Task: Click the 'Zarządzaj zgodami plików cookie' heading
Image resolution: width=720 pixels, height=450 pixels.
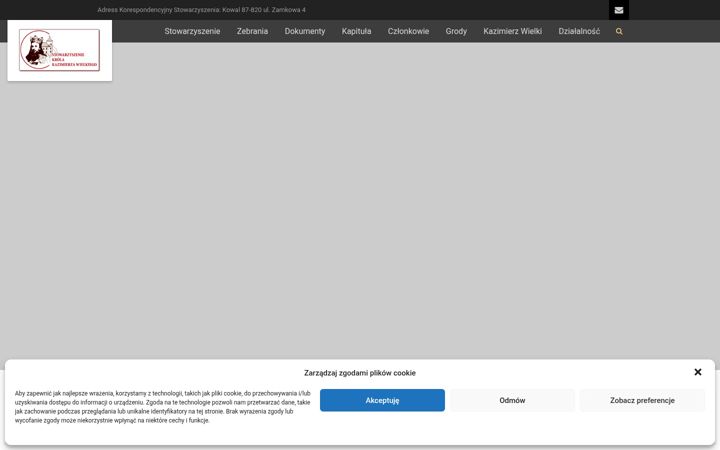Action: [x=360, y=373]
